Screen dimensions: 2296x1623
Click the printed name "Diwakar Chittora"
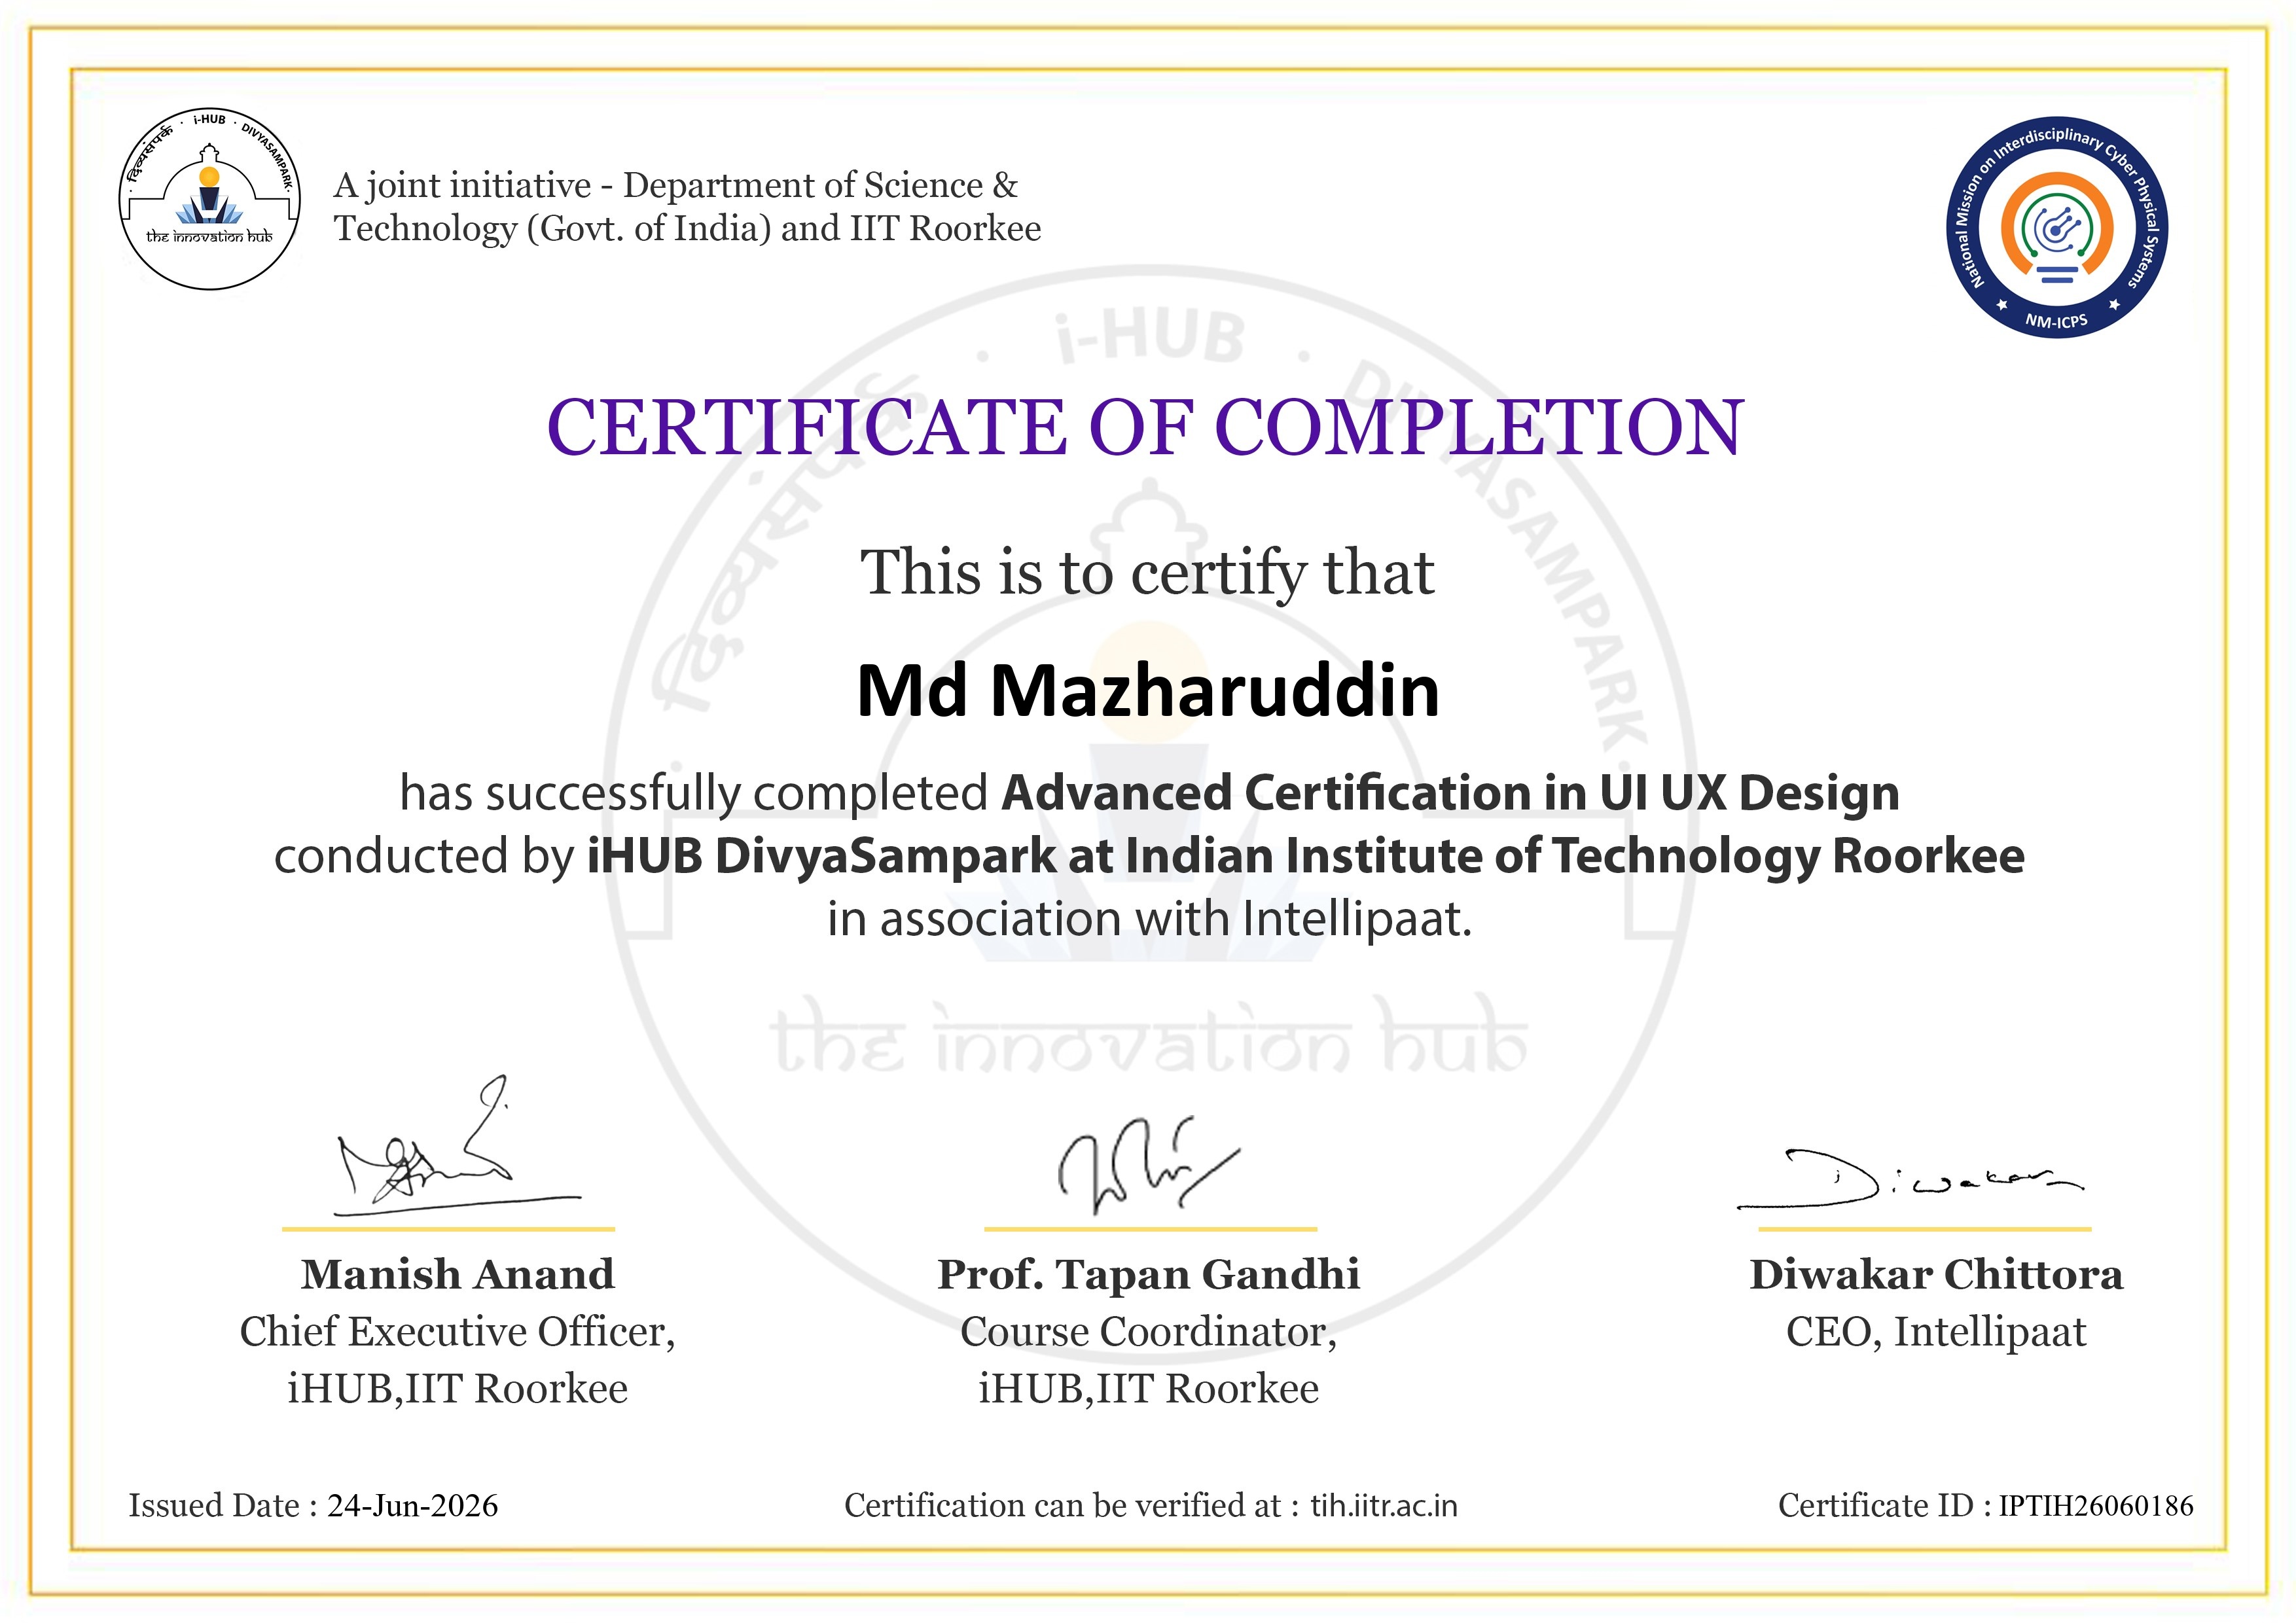(1936, 1274)
